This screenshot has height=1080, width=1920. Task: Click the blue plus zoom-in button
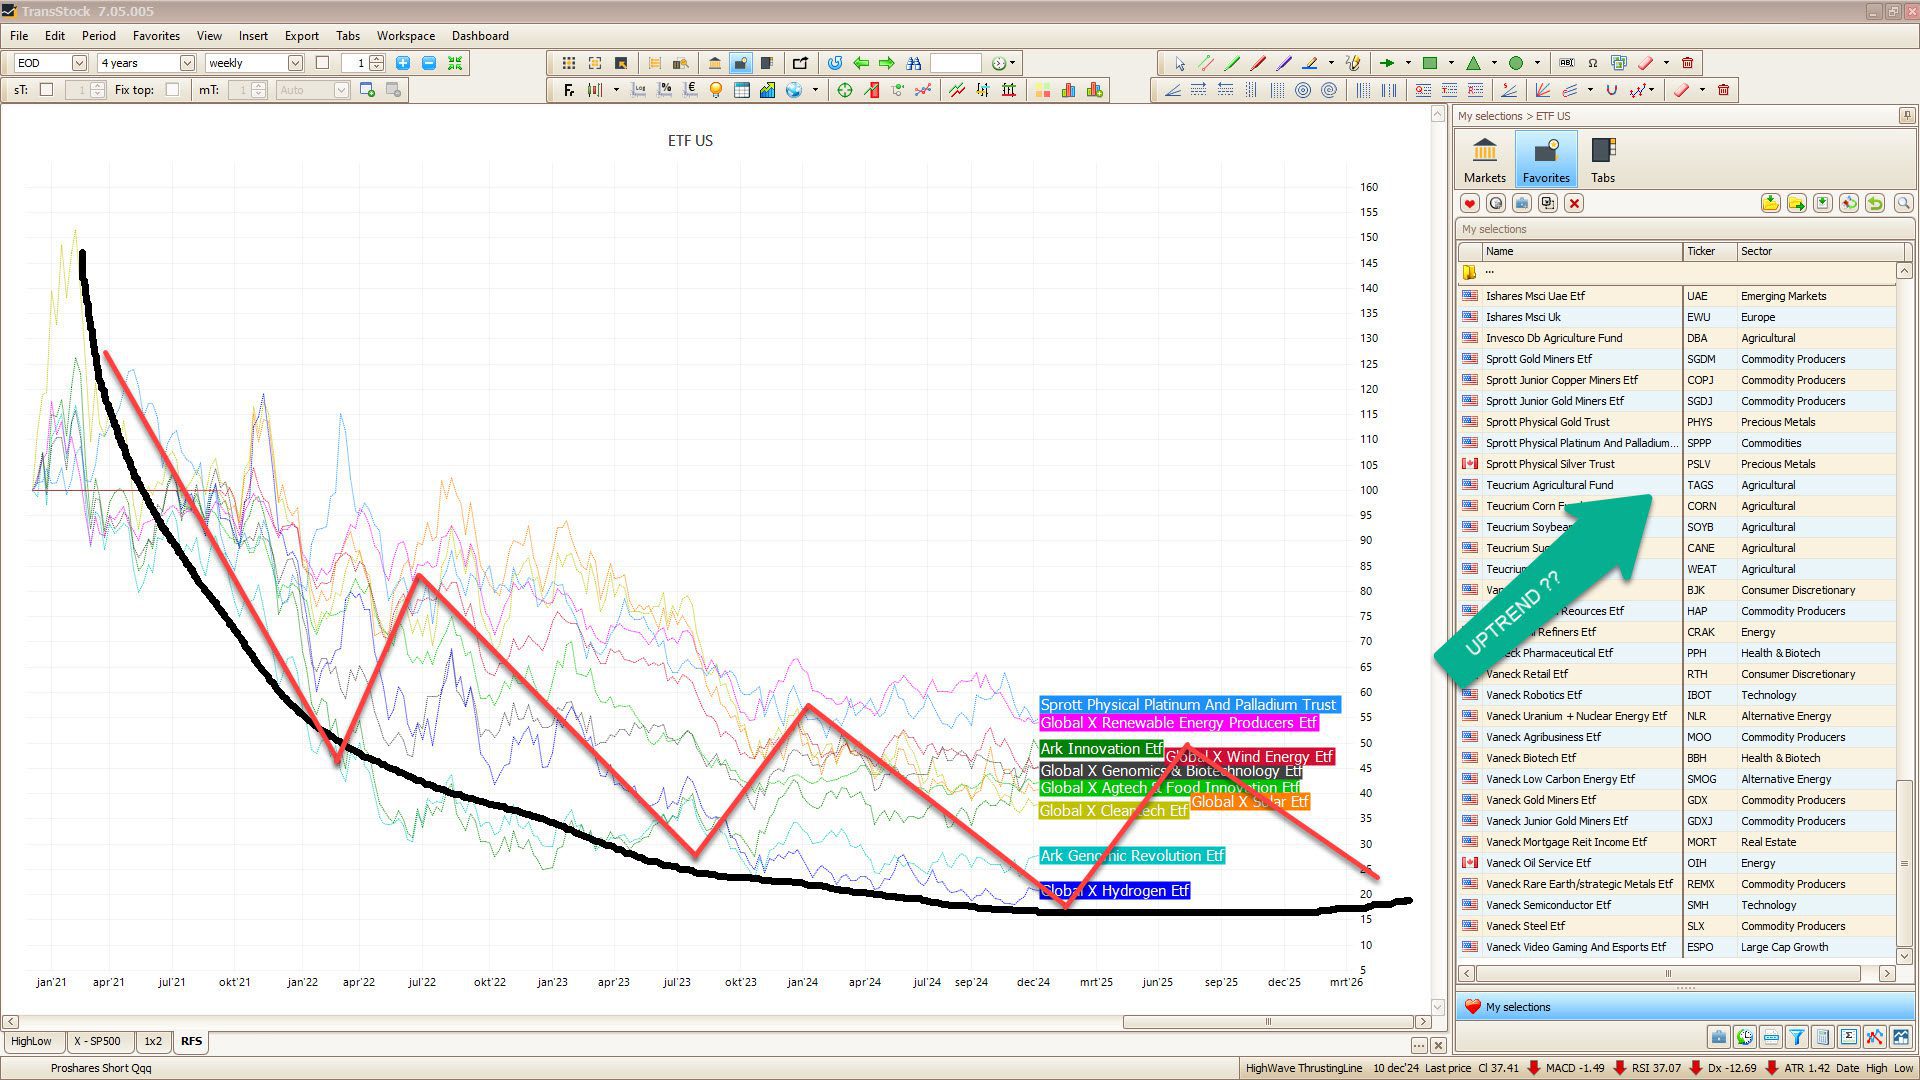(403, 63)
